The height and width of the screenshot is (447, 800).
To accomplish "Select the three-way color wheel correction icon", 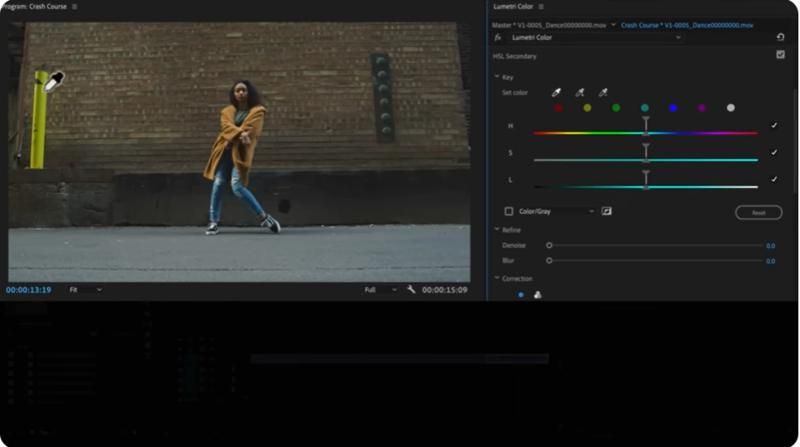I will pyautogui.click(x=537, y=294).
